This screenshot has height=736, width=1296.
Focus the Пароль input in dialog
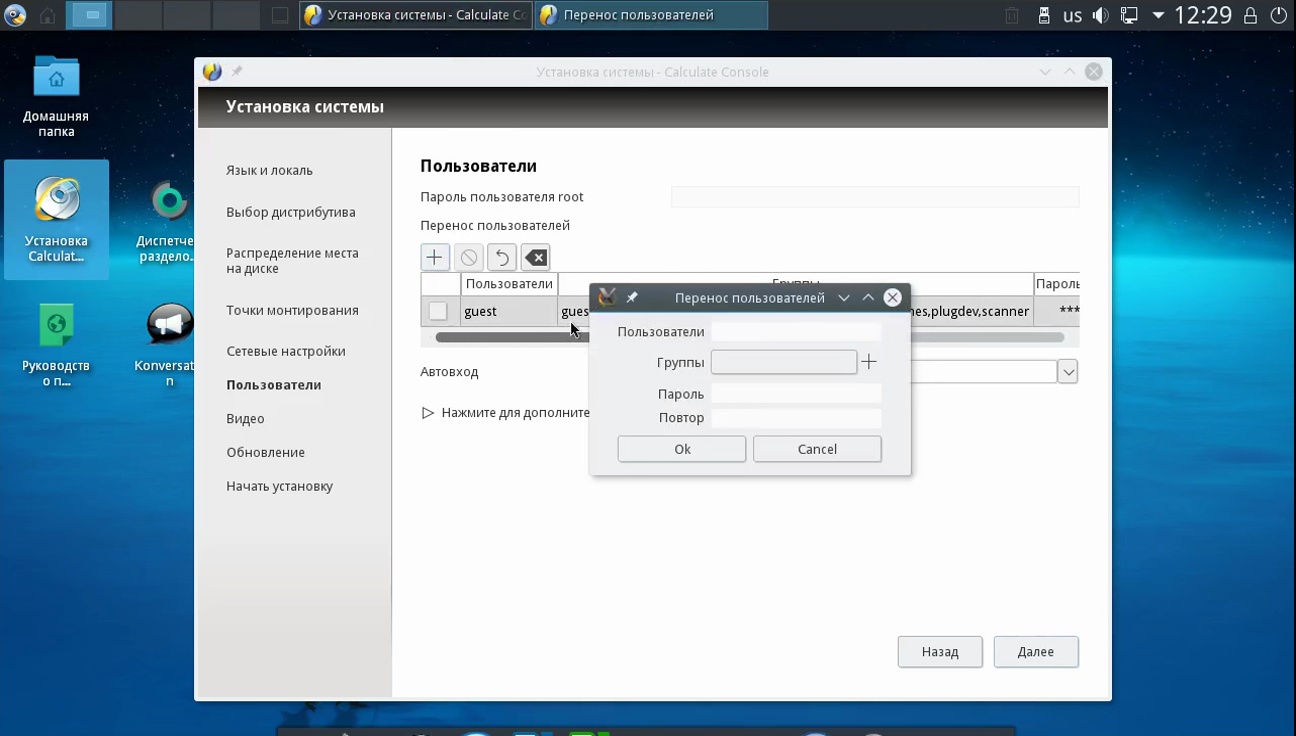796,394
